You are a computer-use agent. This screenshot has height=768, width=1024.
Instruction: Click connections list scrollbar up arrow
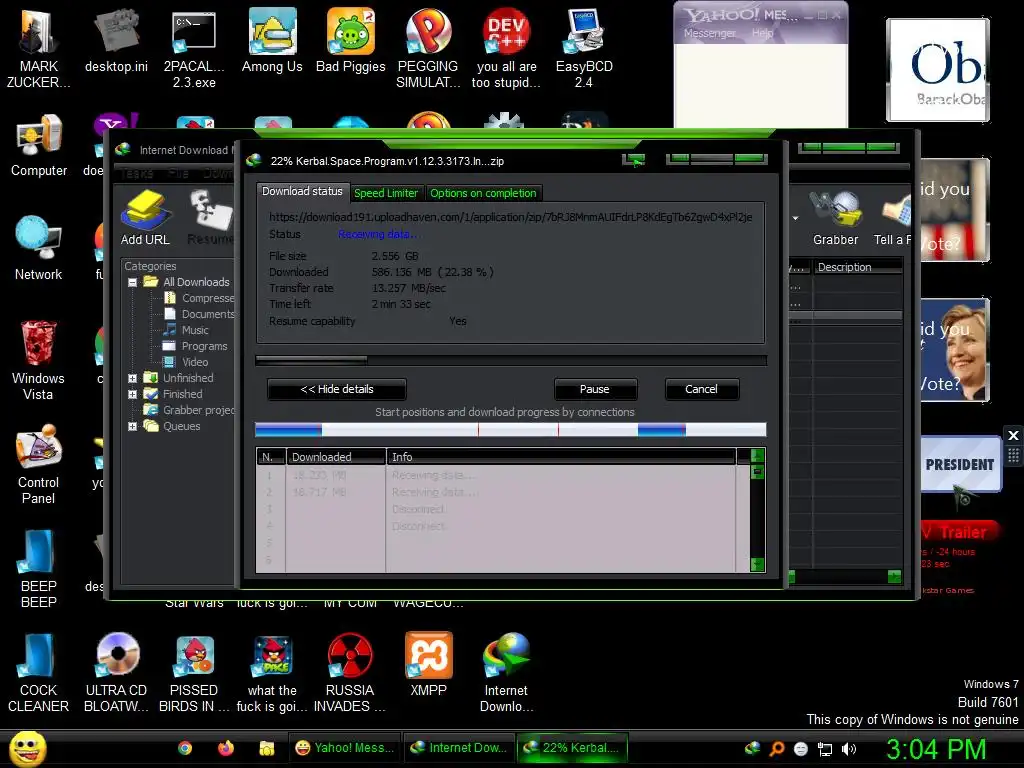[758, 456]
